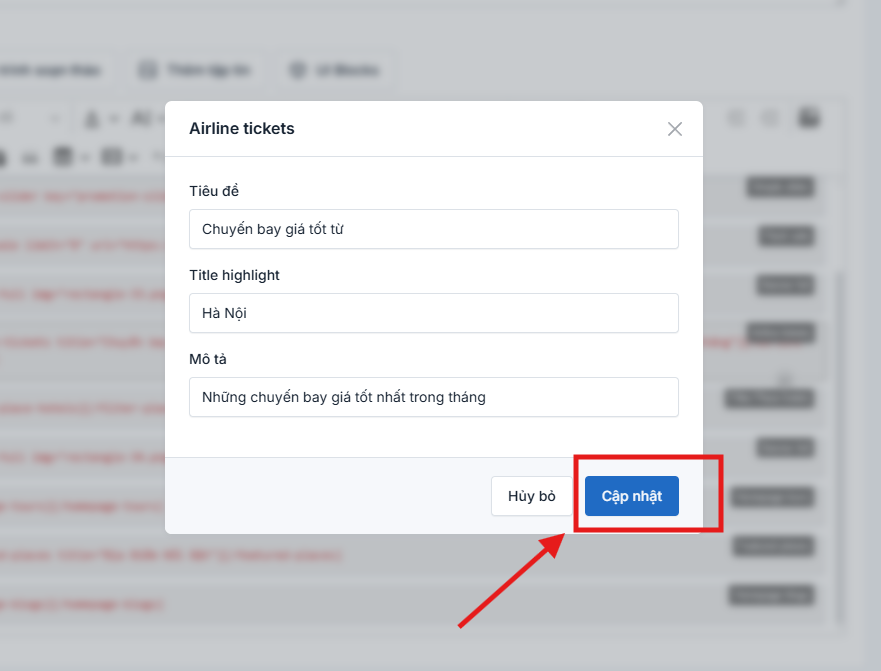
Task: Click the Mô tả label text
Action: click(208, 359)
